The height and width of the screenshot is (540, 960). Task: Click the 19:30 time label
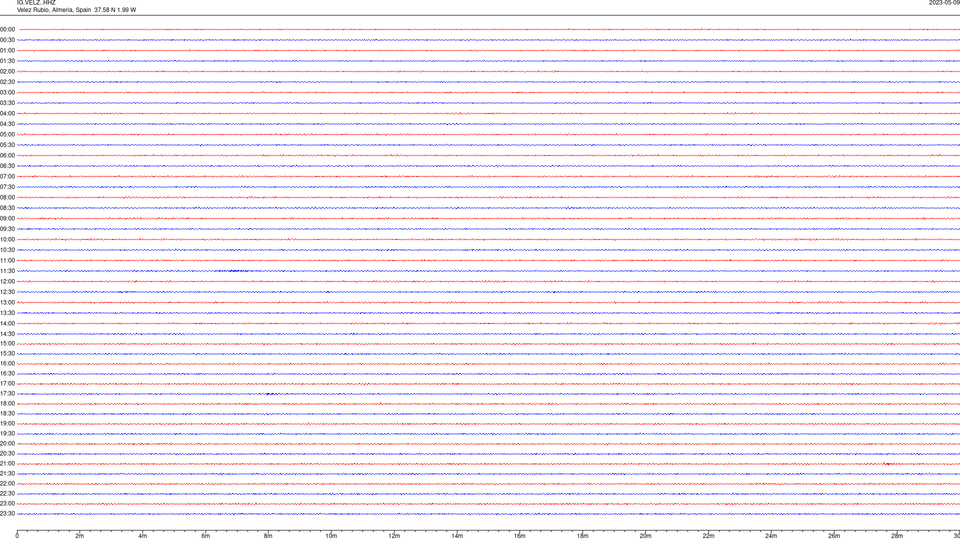[7, 433]
